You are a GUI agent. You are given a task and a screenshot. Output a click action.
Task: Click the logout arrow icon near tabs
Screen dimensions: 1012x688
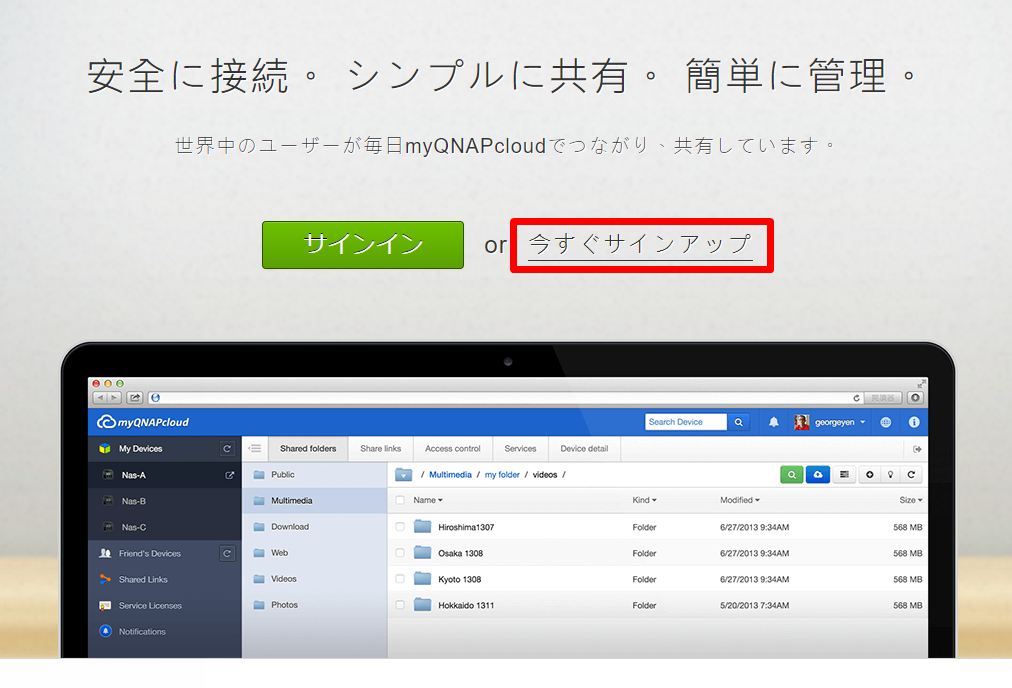coord(916,449)
